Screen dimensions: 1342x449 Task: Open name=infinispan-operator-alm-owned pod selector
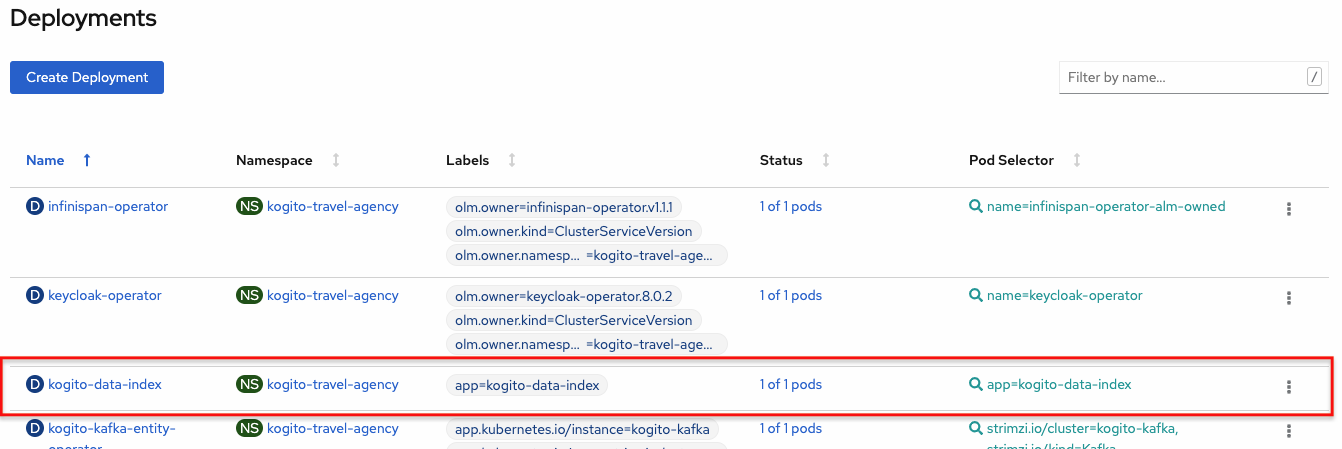(1106, 207)
